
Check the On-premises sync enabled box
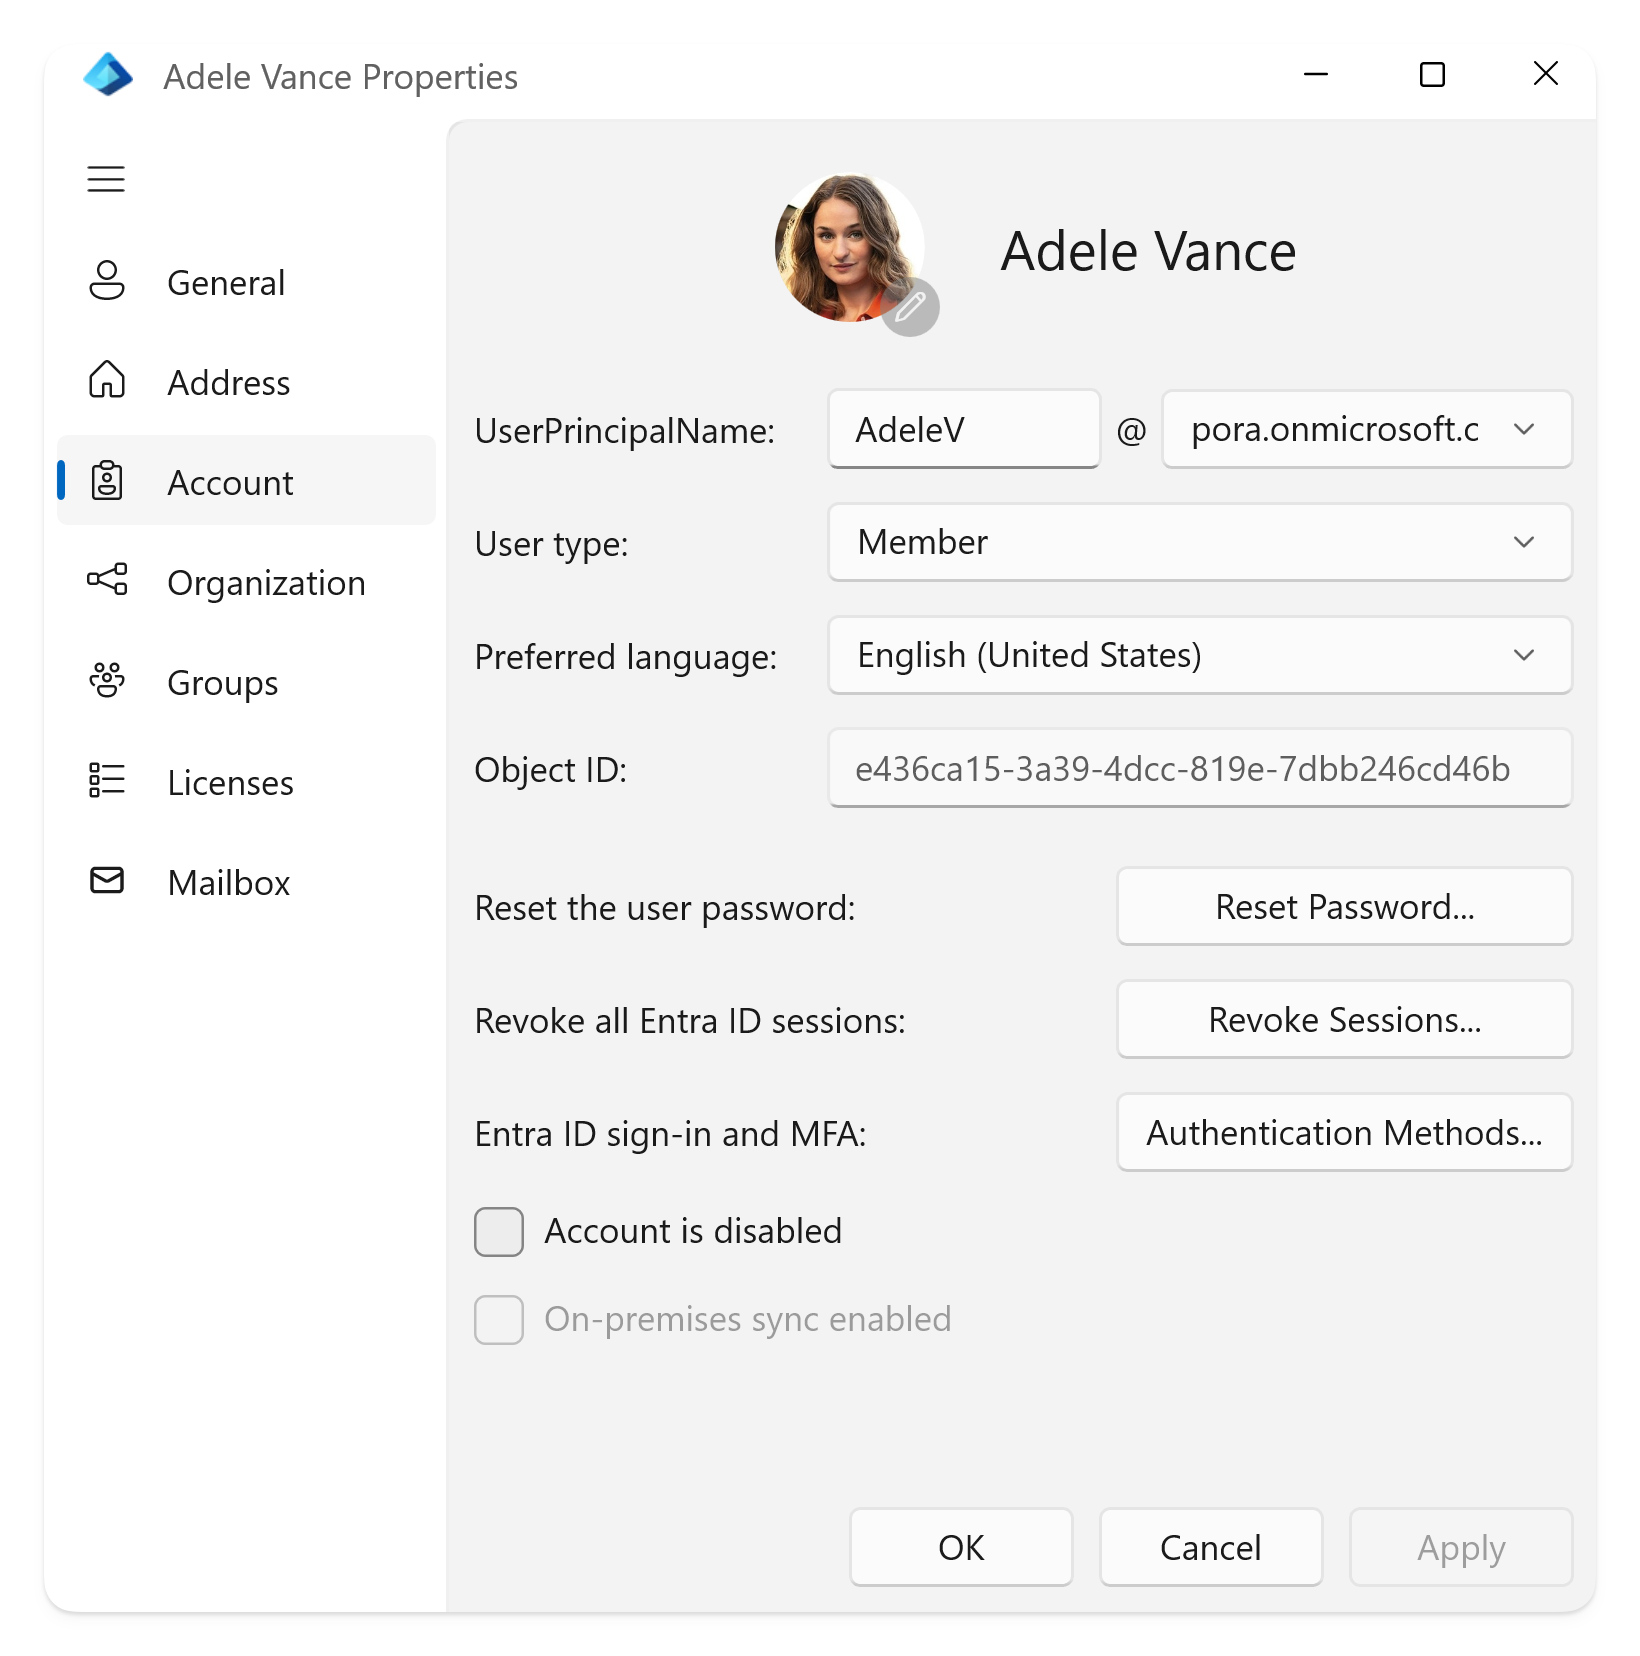click(498, 1320)
